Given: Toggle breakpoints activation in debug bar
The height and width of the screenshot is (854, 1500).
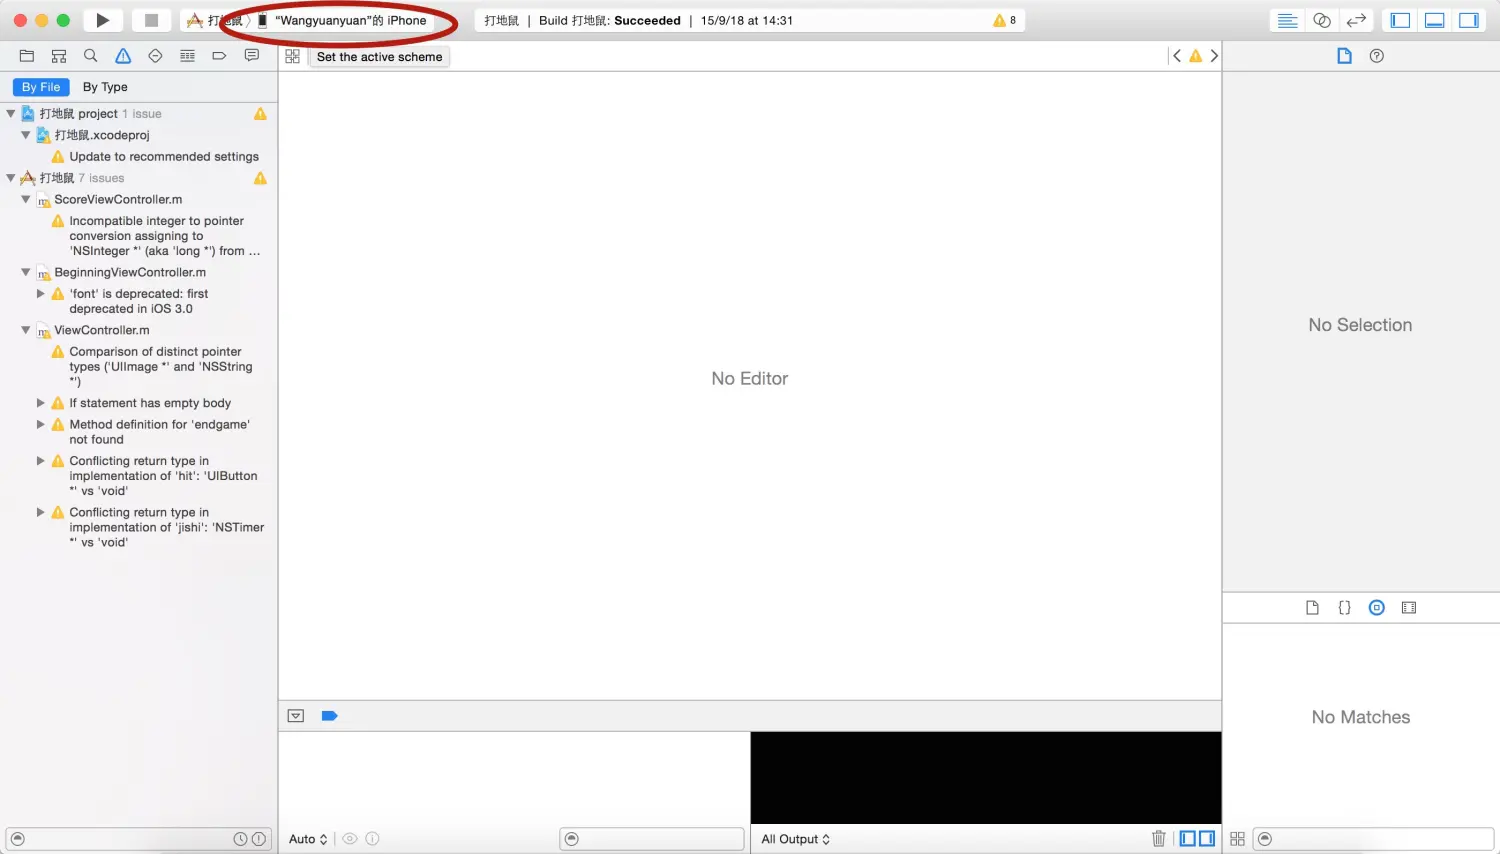Looking at the screenshot, I should (329, 716).
